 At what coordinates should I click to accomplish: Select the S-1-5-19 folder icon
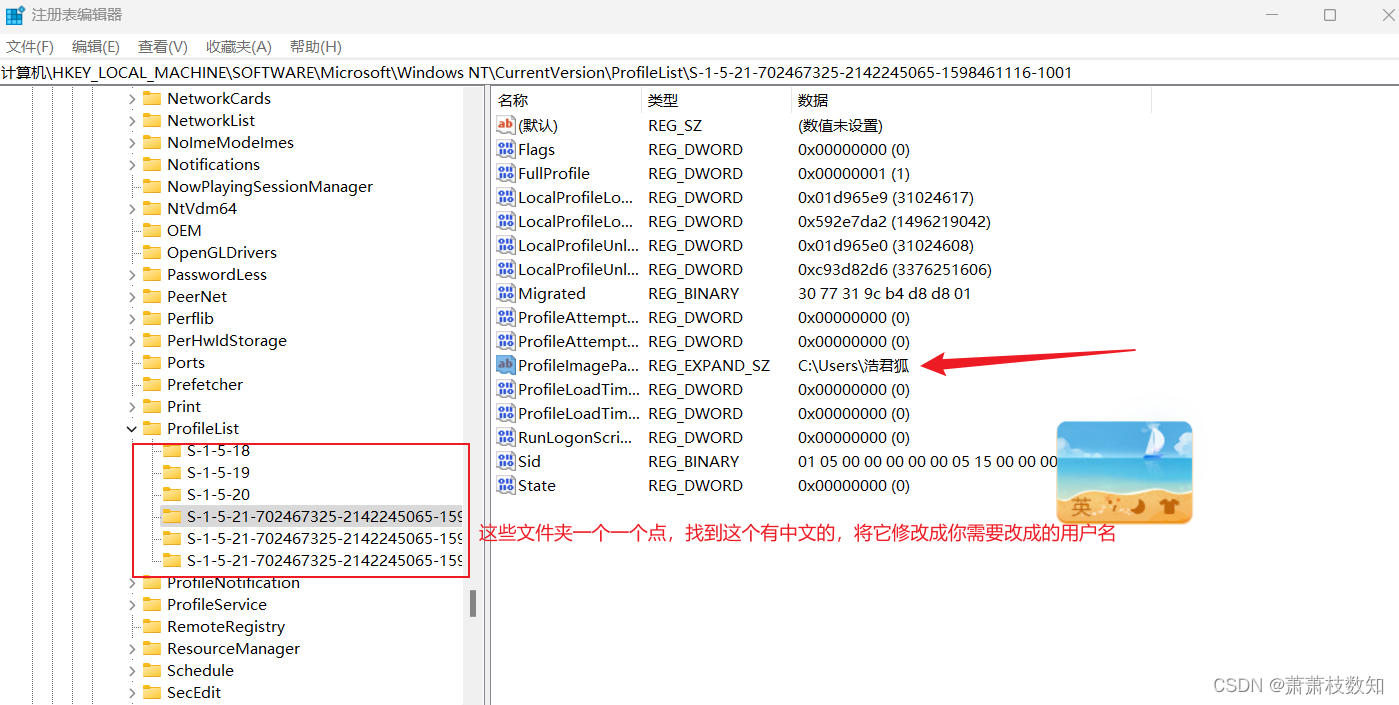172,472
